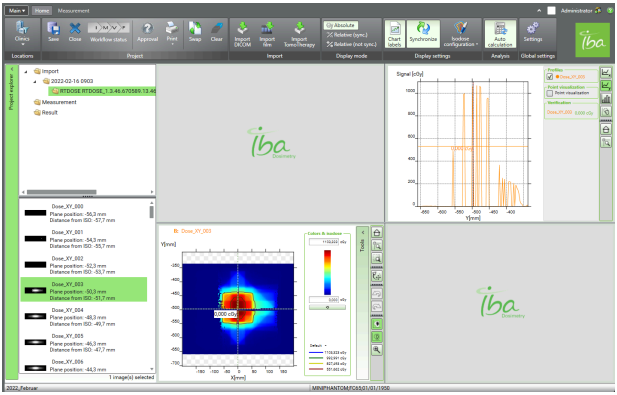This screenshot has height=395, width=617.
Task: Select the Measurement folder in tree
Action: pyautogui.click(x=55, y=102)
